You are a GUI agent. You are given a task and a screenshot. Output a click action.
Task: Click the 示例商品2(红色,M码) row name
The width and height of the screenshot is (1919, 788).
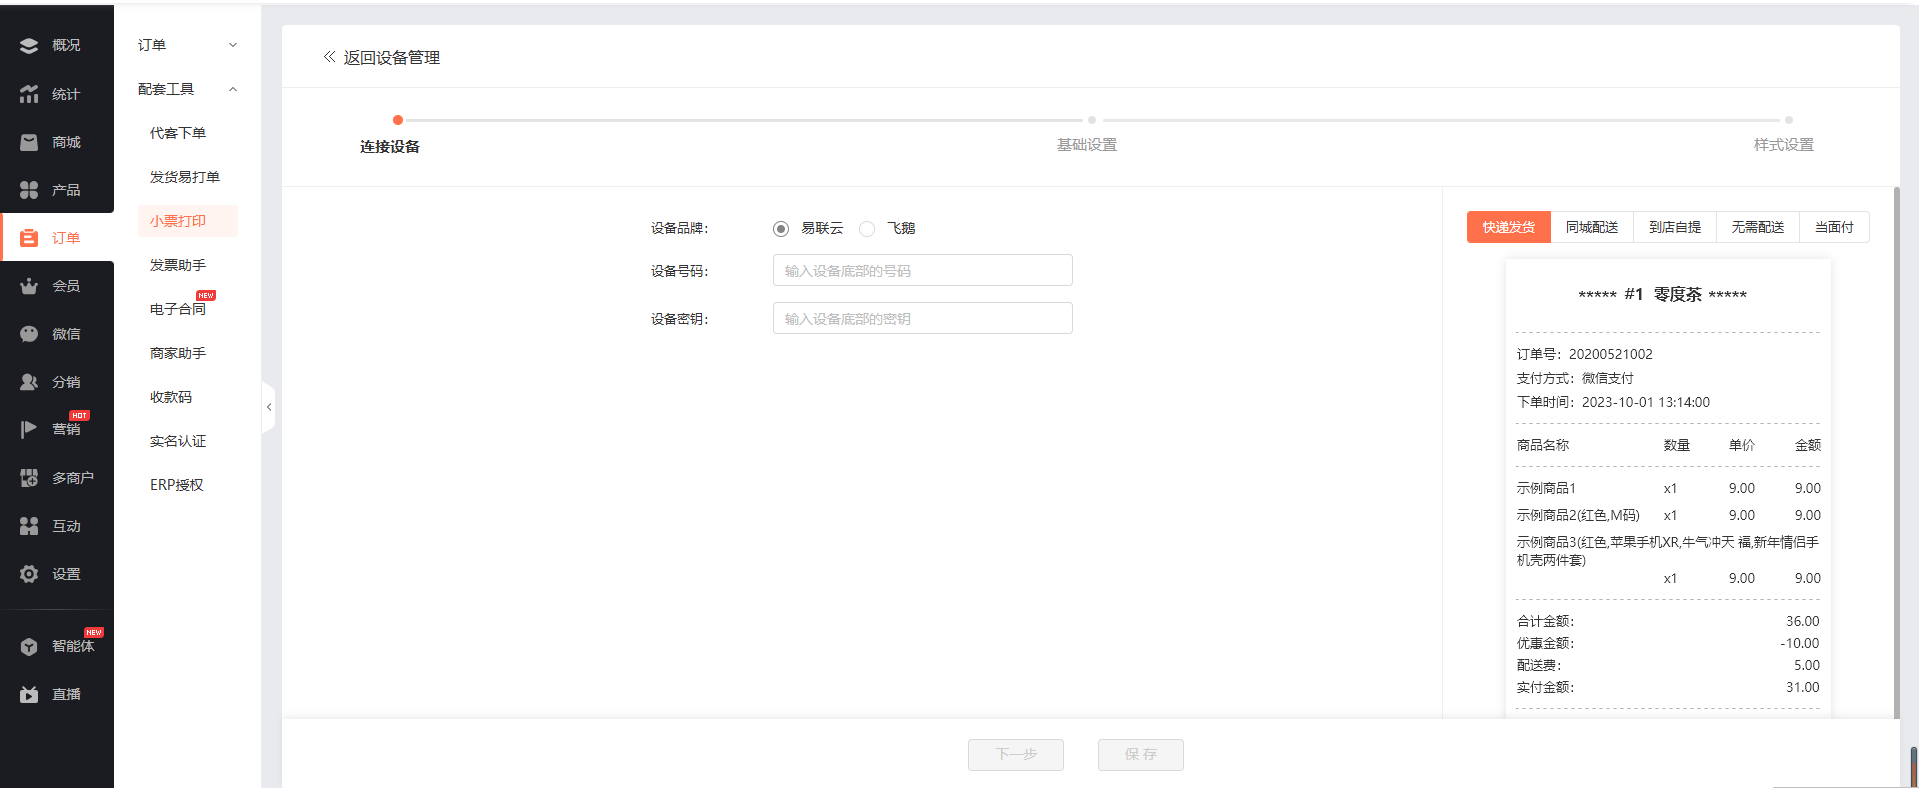point(1578,515)
